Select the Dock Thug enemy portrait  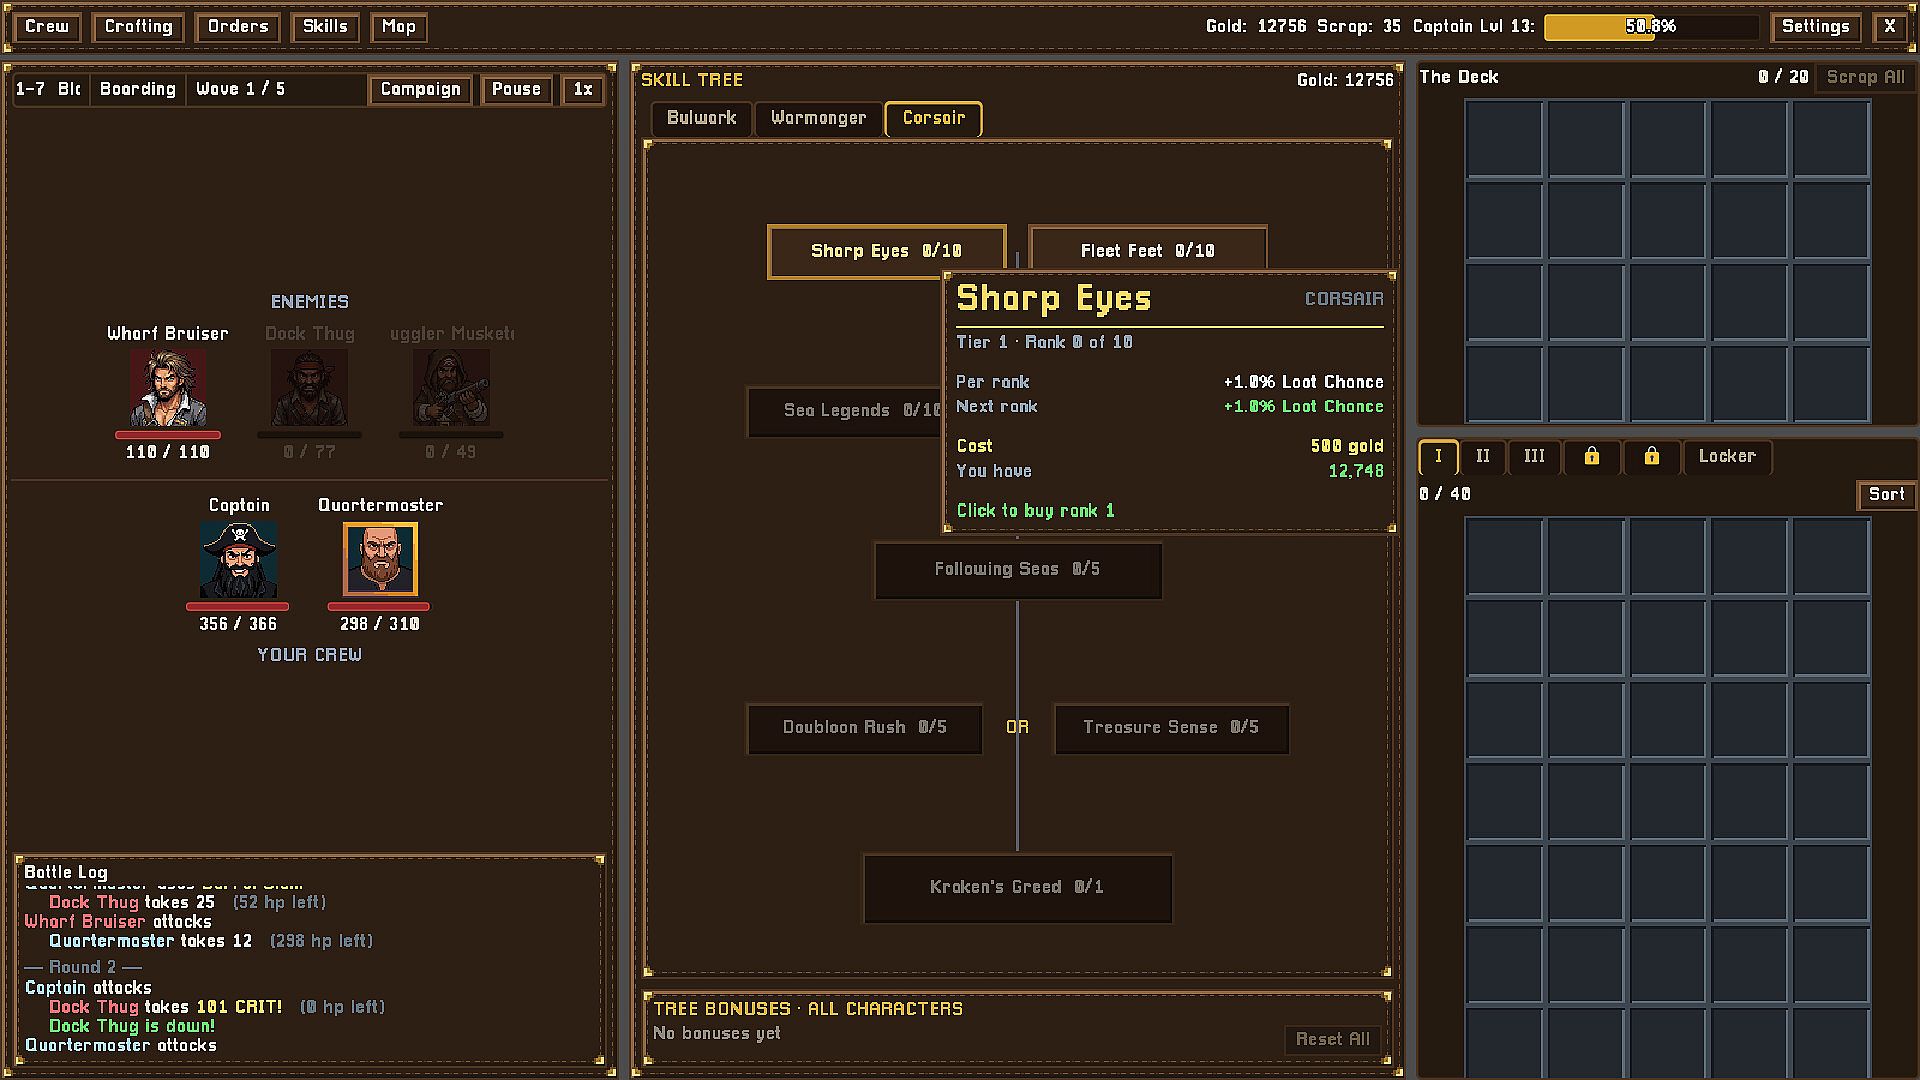coord(309,388)
